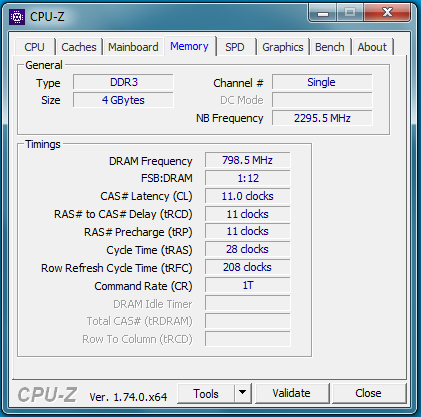The height and width of the screenshot is (417, 421).
Task: Open the Tools dropdown arrow
Action: pyautogui.click(x=243, y=393)
